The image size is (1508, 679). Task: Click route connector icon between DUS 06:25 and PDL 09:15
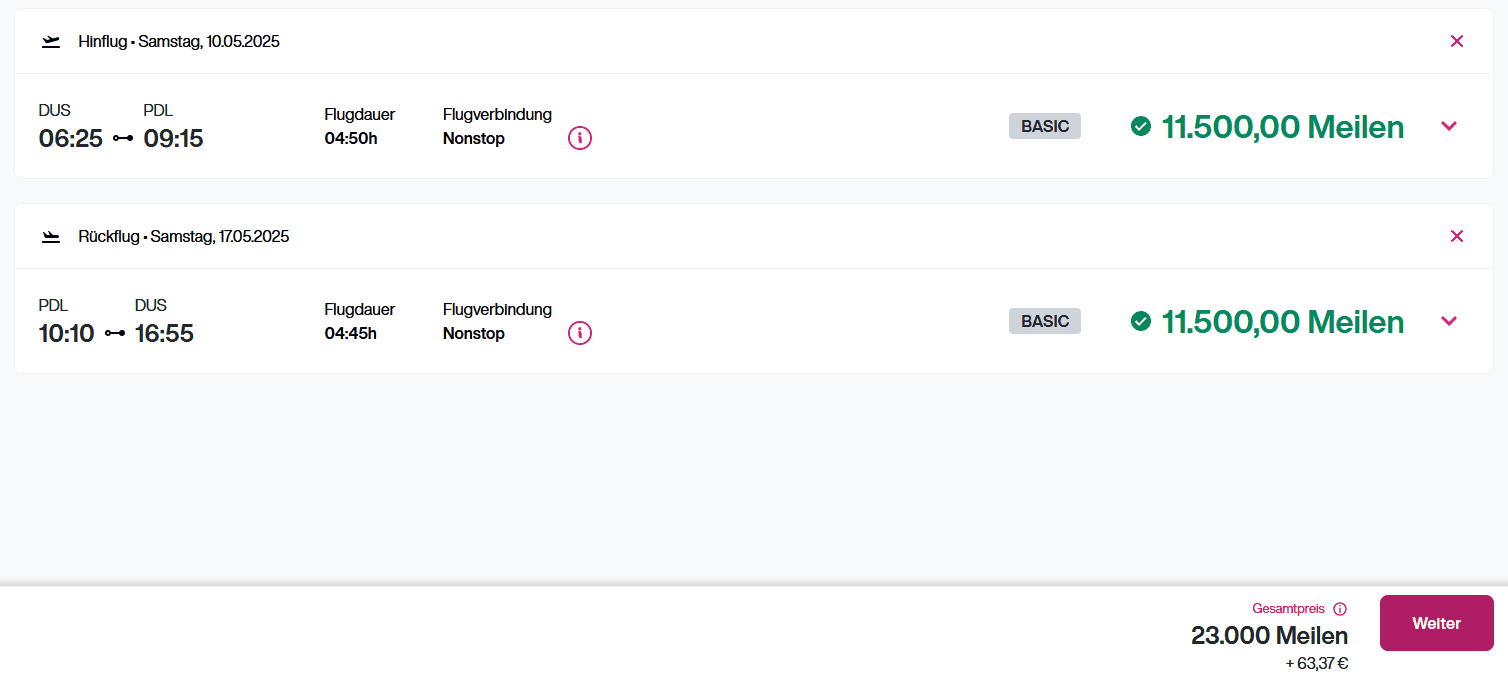(123, 138)
